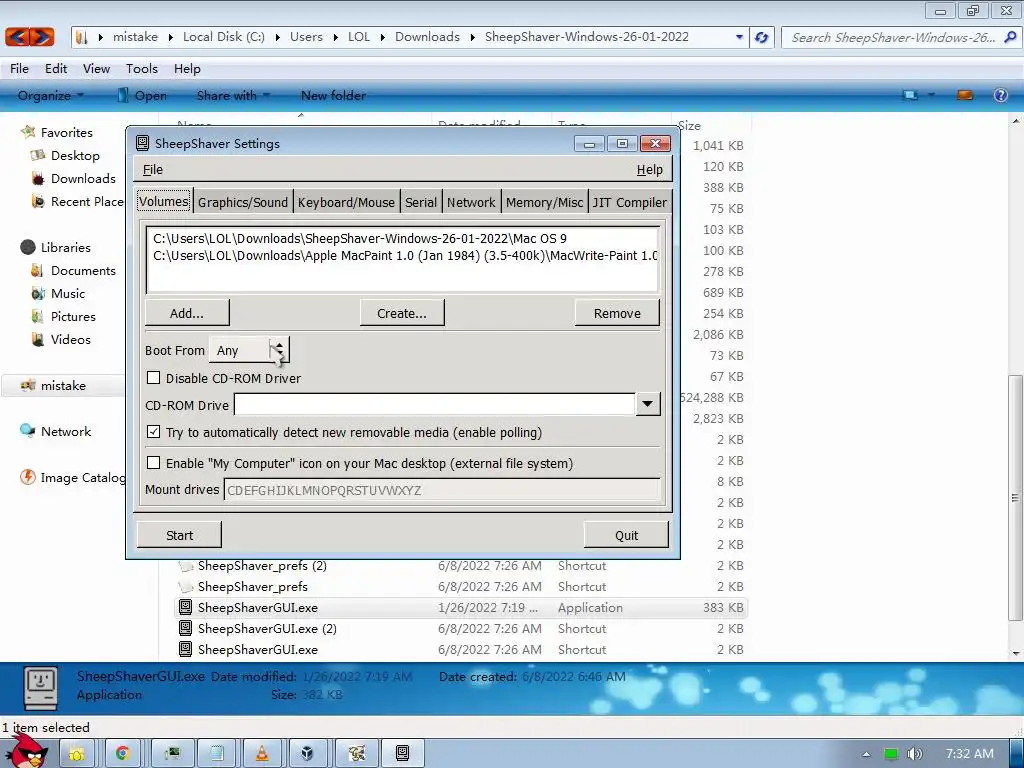Click the SheepShaver Settings title bar icon

pyautogui.click(x=142, y=143)
